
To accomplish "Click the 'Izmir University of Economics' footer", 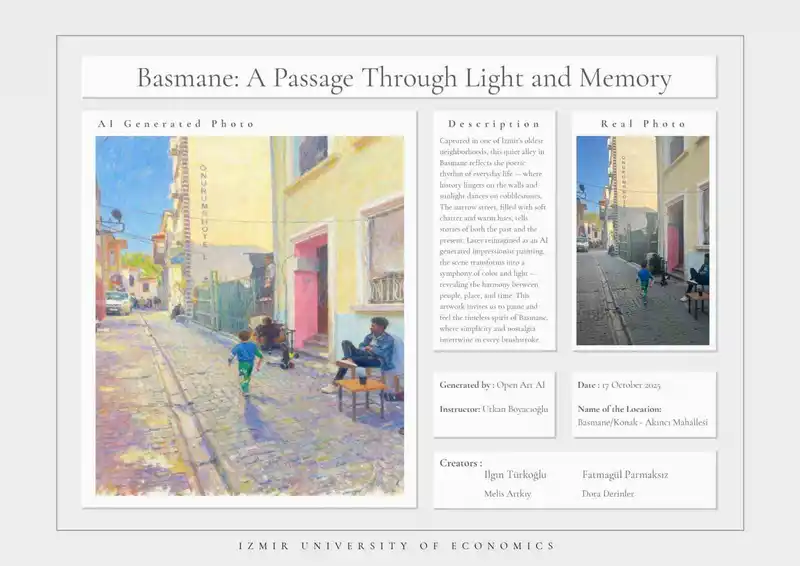I will click(x=397, y=546).
